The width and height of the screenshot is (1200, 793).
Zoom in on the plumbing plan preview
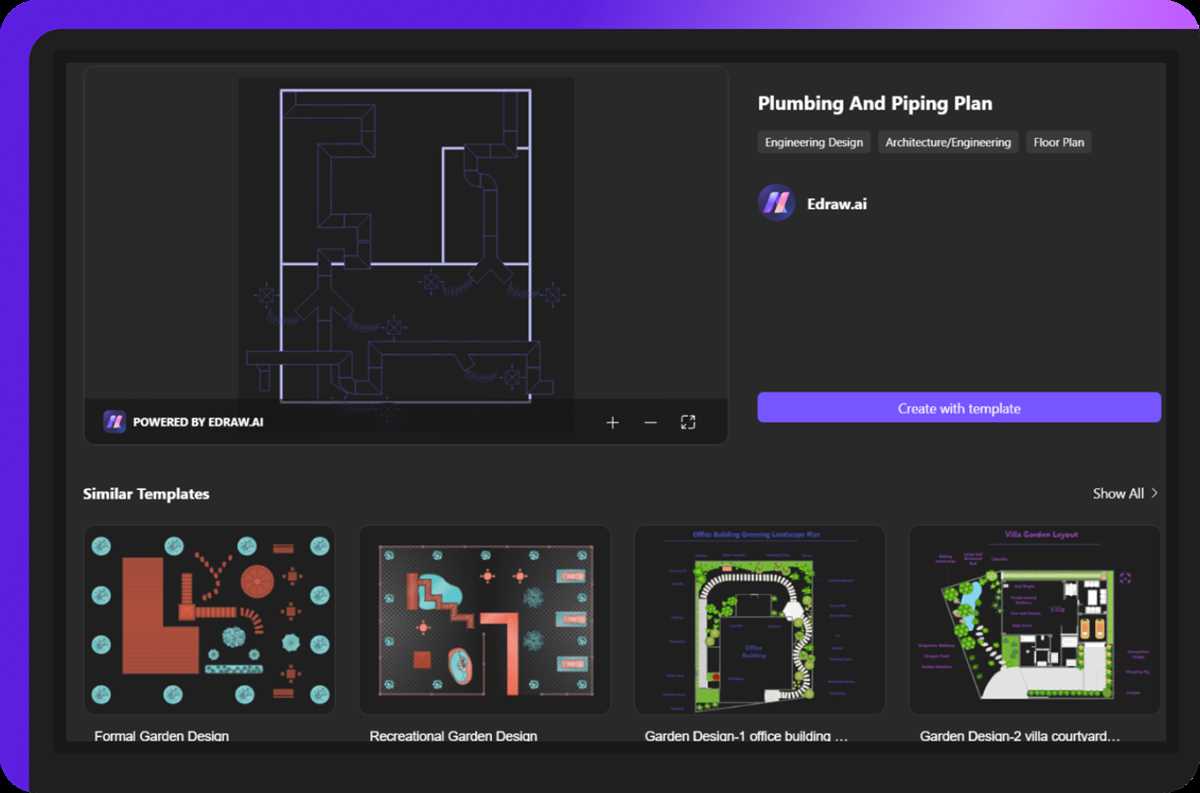(x=612, y=423)
